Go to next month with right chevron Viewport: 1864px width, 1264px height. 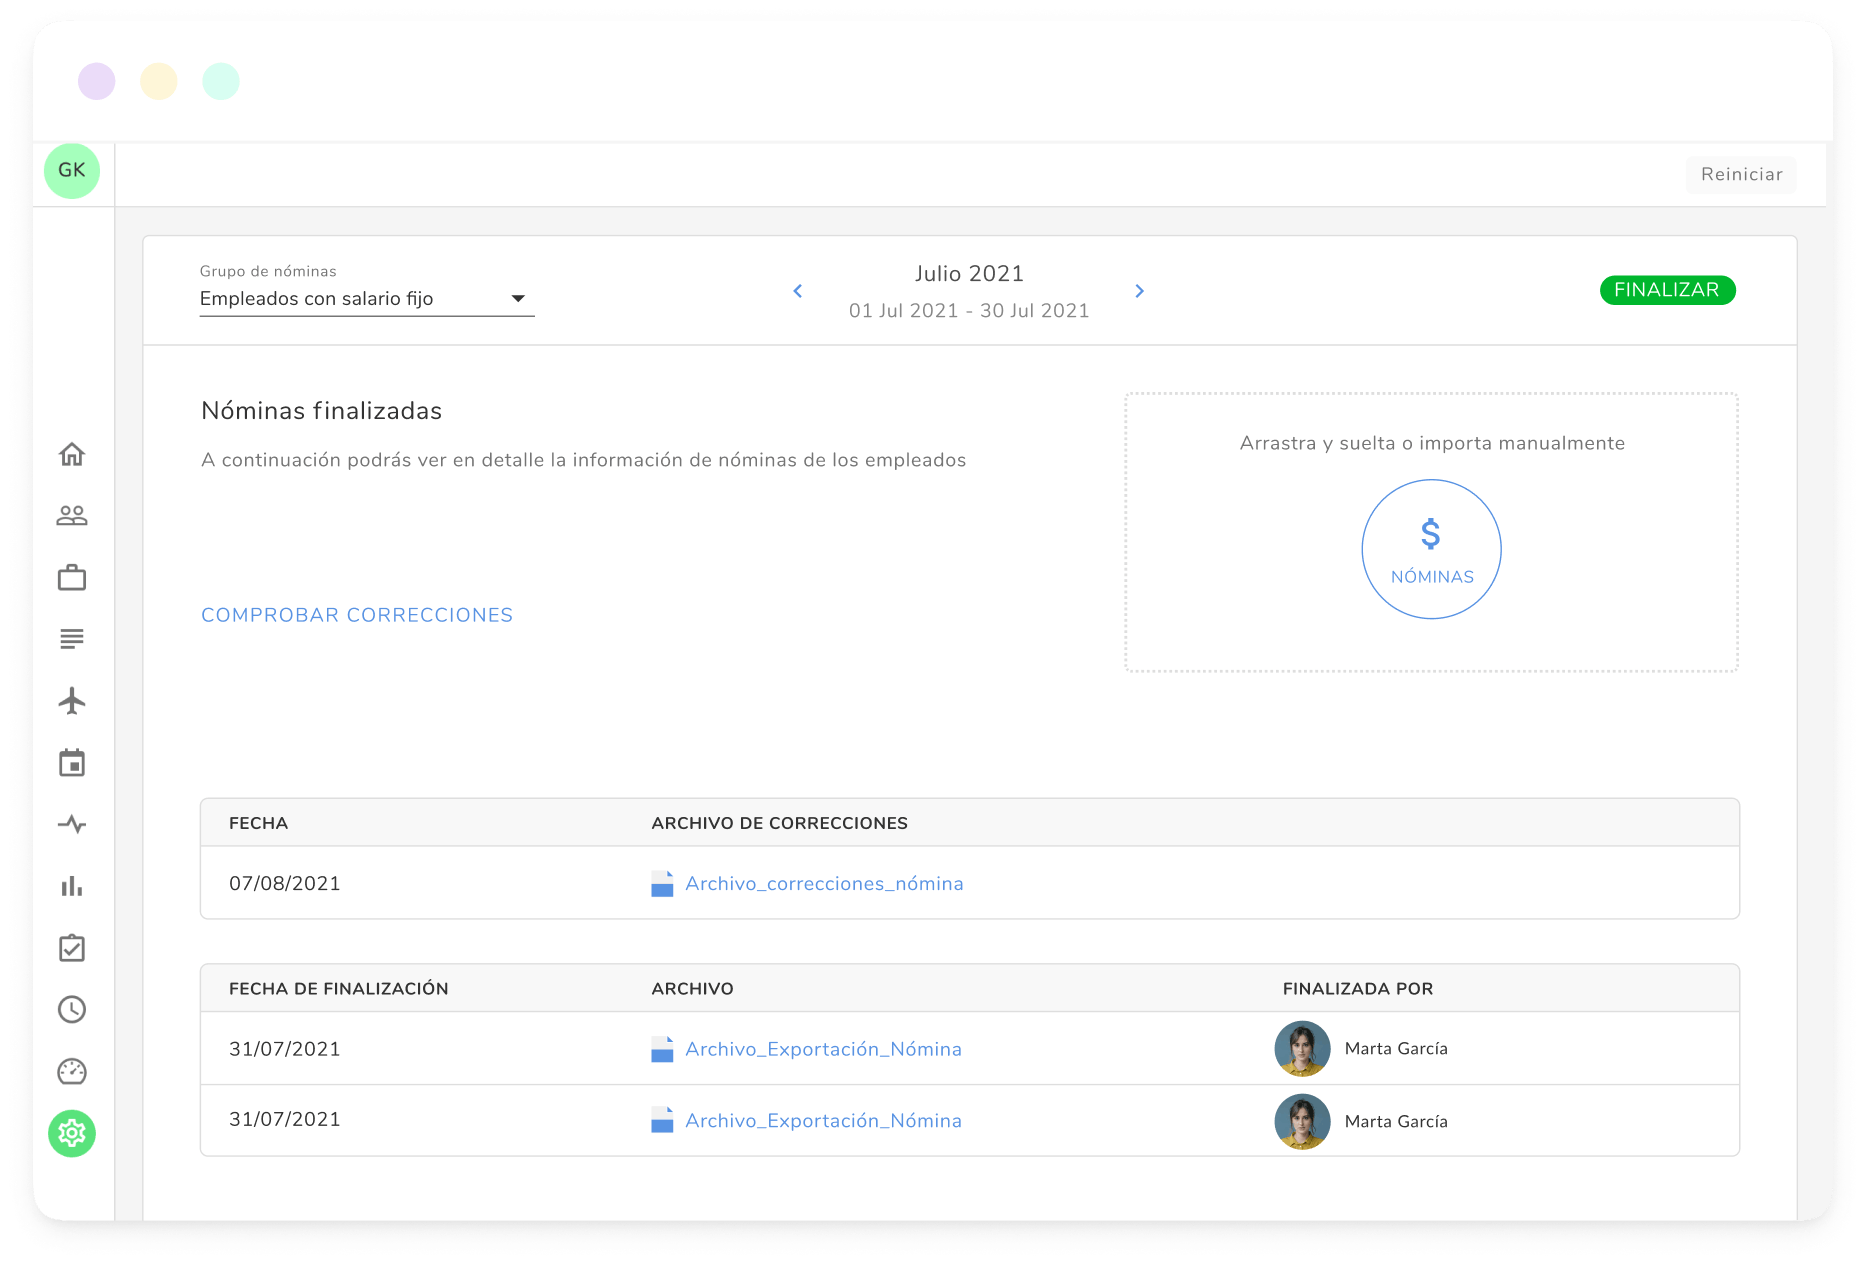click(x=1139, y=291)
